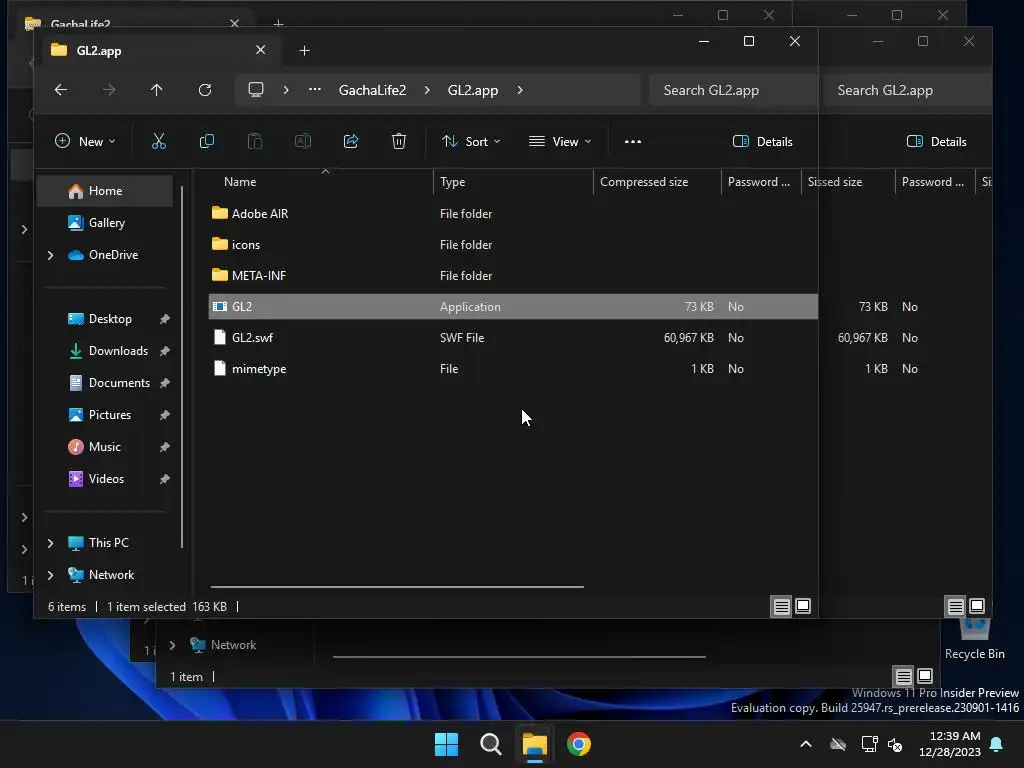Viewport: 1024px width, 768px height.
Task: Open Windows Start menu
Action: point(447,744)
